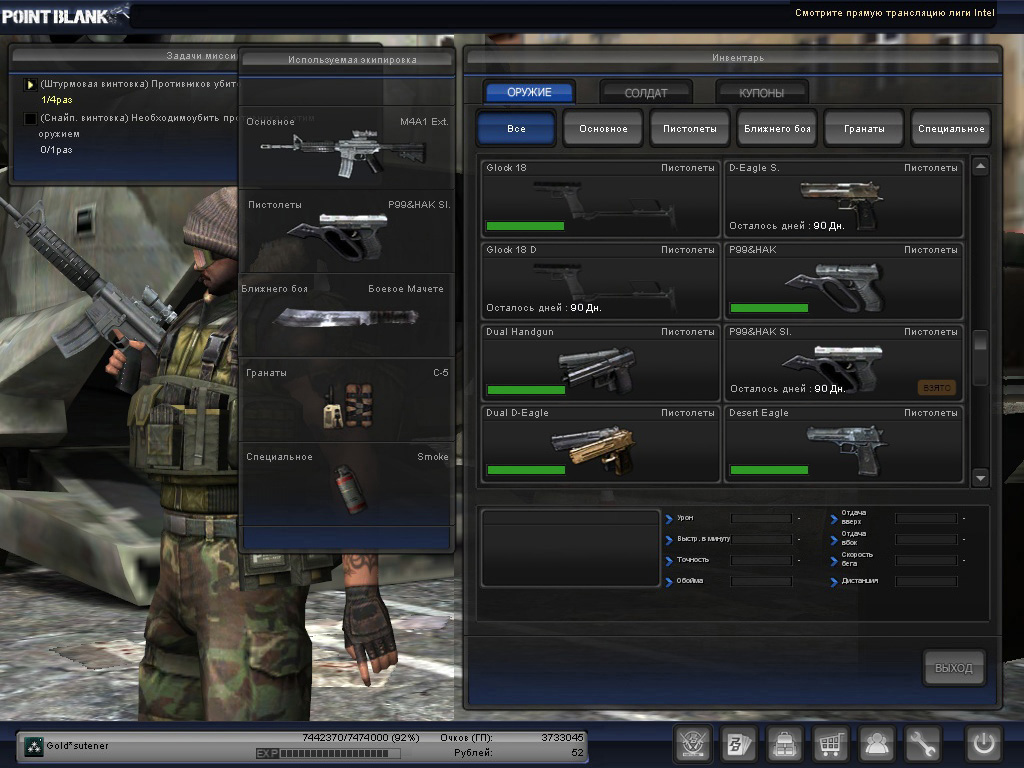
Task: Click the 7442370/7474000 (92%) experience text
Action: coord(360,737)
